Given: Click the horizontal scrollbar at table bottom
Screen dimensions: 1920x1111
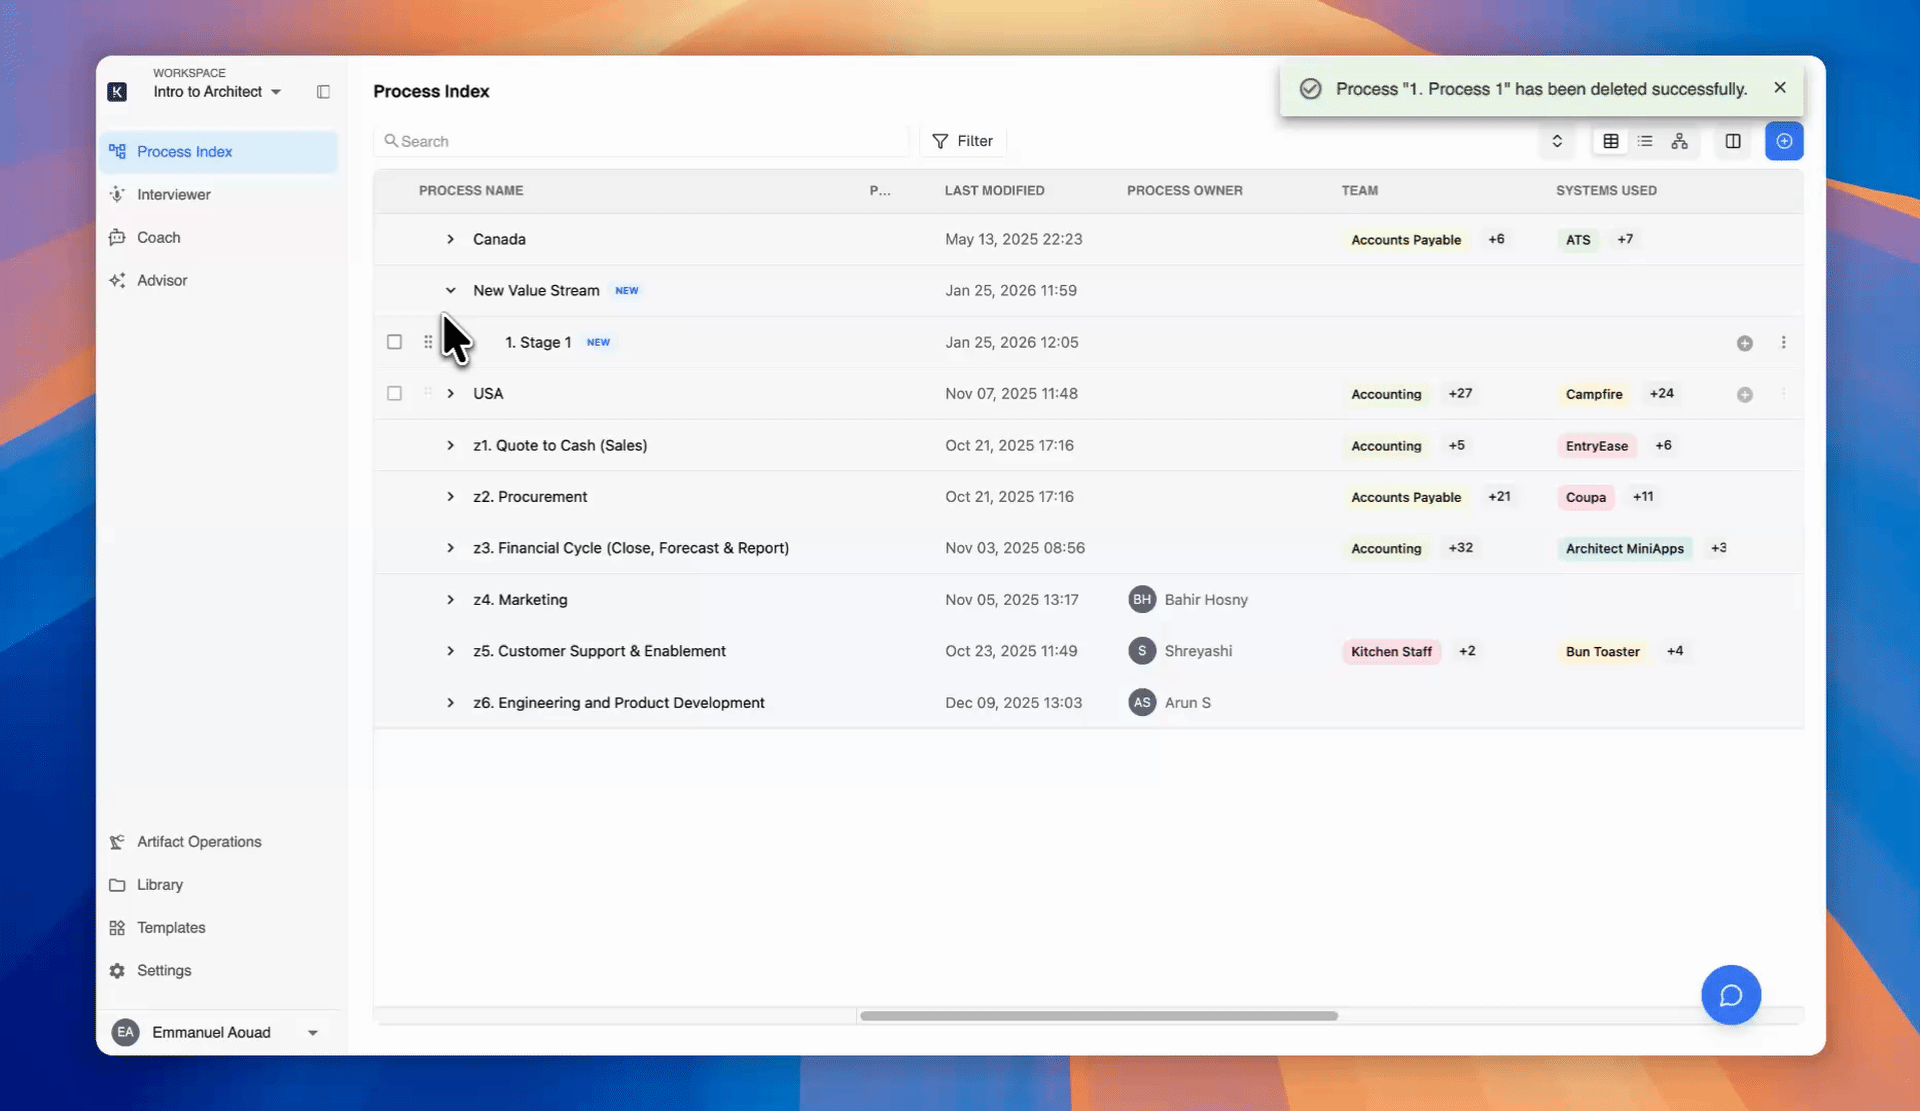Looking at the screenshot, I should 1098,1016.
